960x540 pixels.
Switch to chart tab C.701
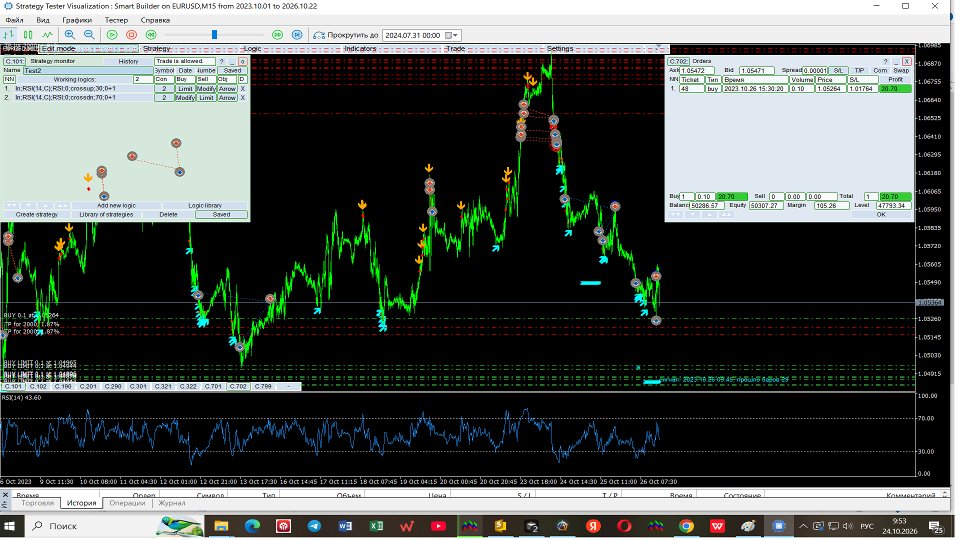pos(213,386)
